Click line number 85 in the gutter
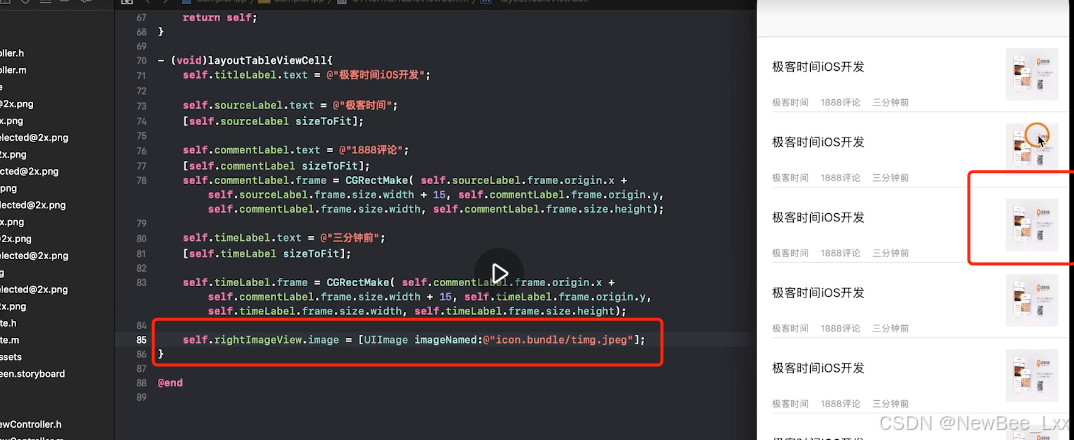The height and width of the screenshot is (440, 1074). pos(141,339)
